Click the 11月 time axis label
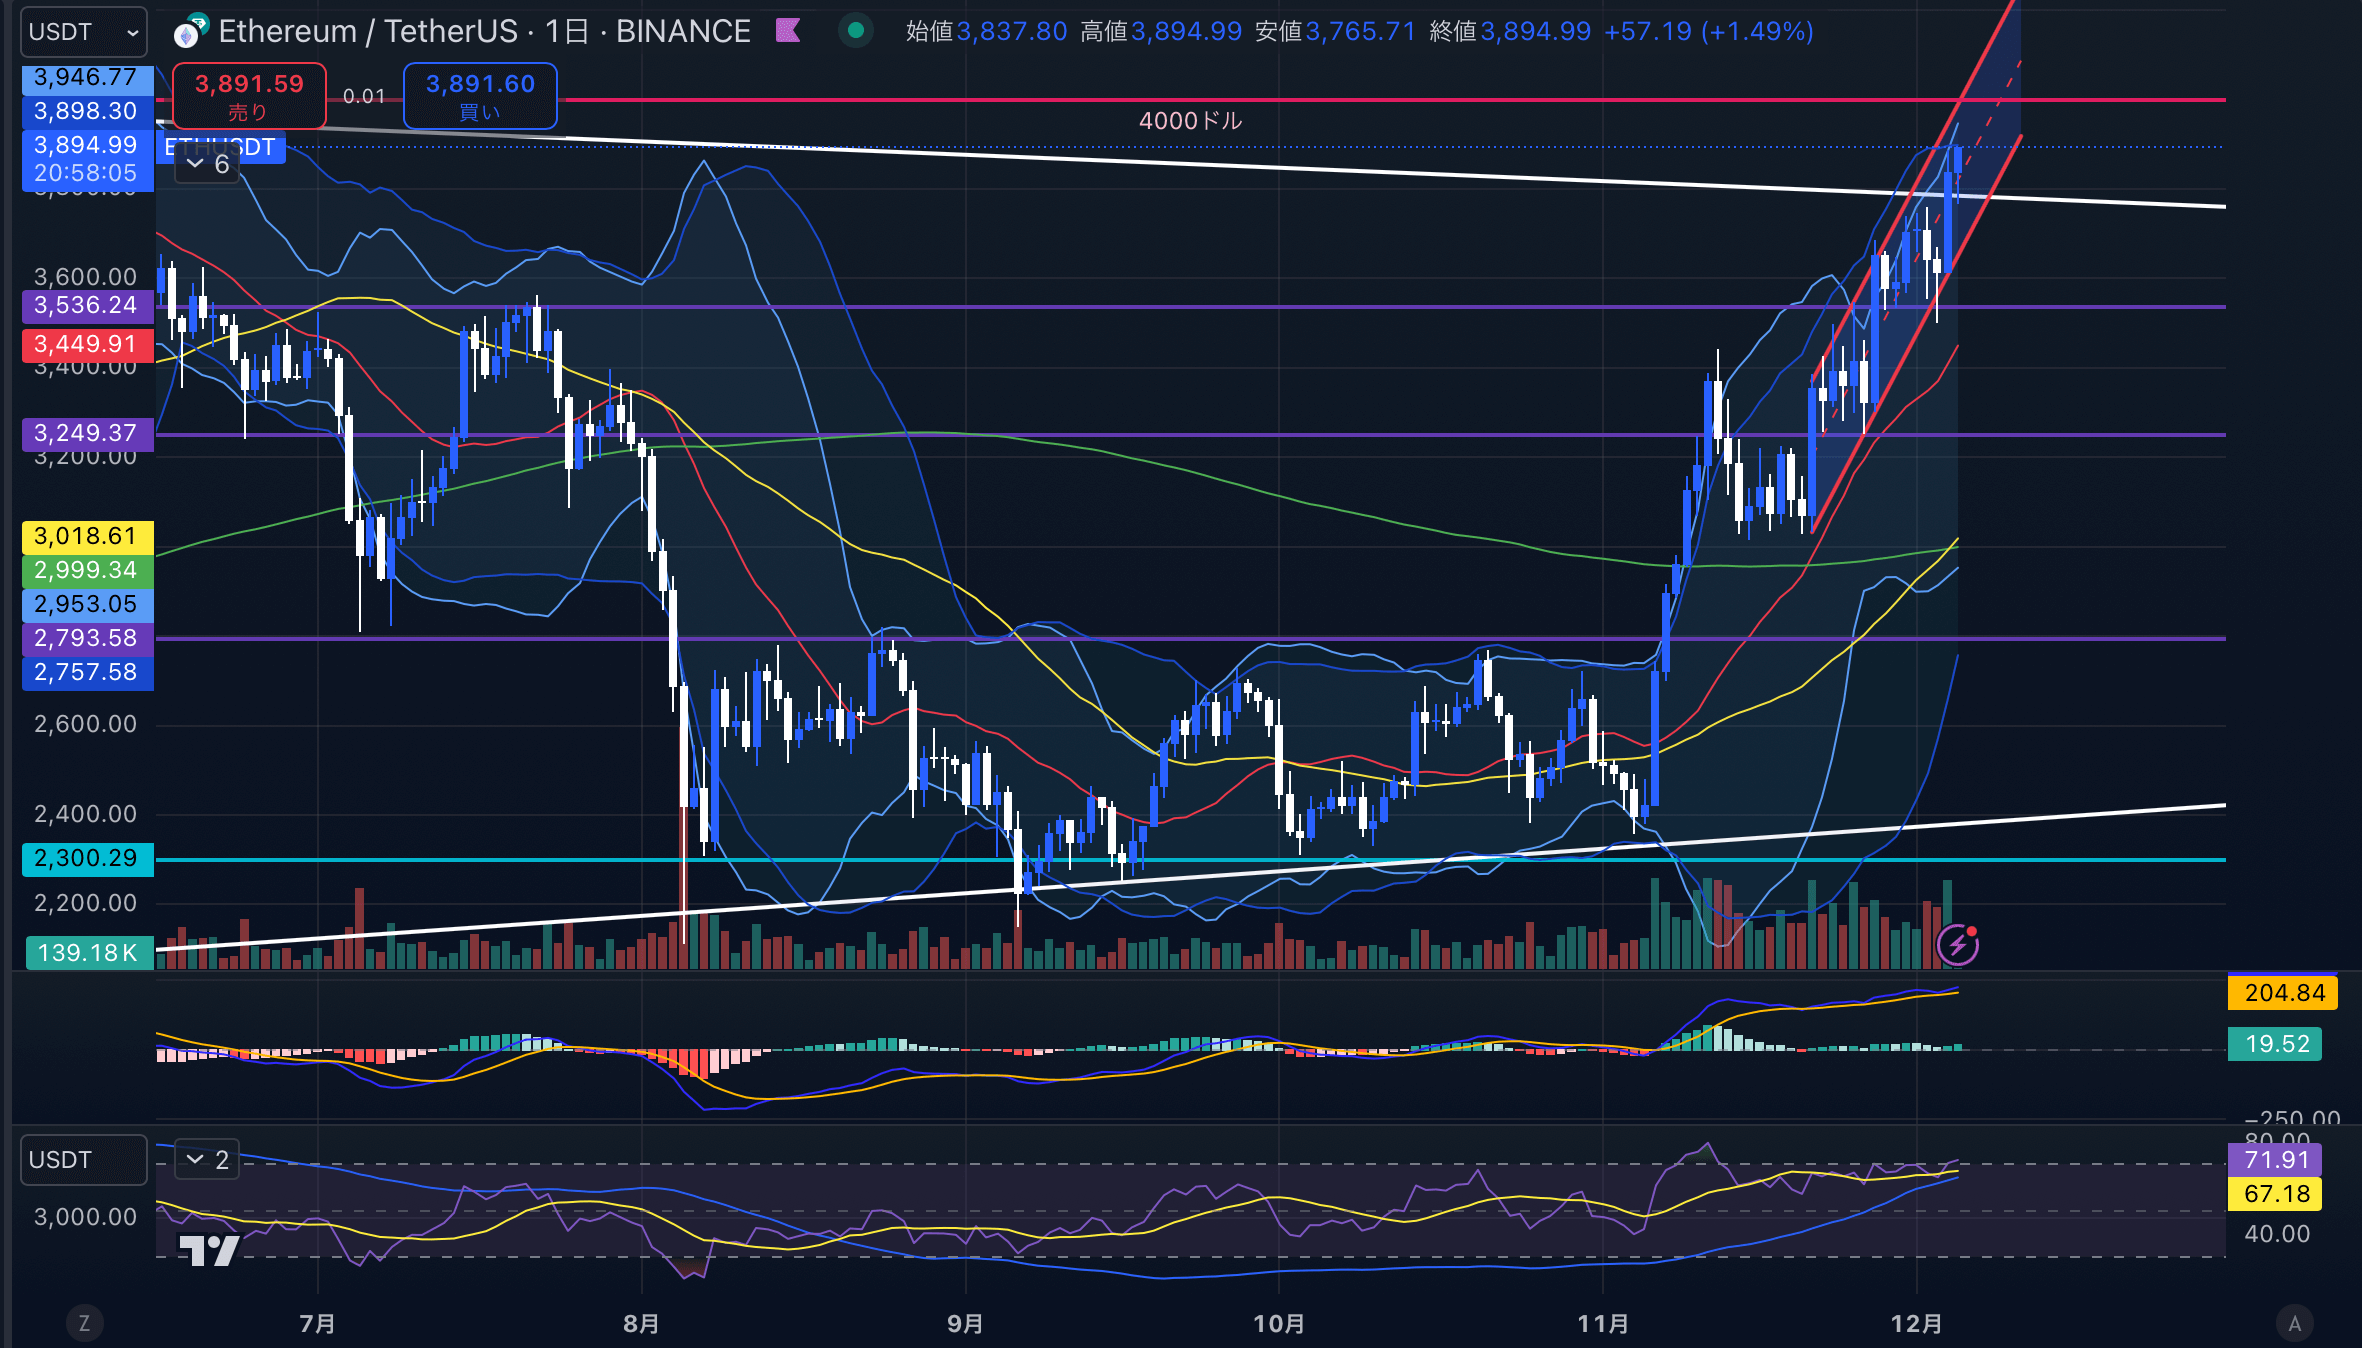2362x1348 pixels. 1603,1324
